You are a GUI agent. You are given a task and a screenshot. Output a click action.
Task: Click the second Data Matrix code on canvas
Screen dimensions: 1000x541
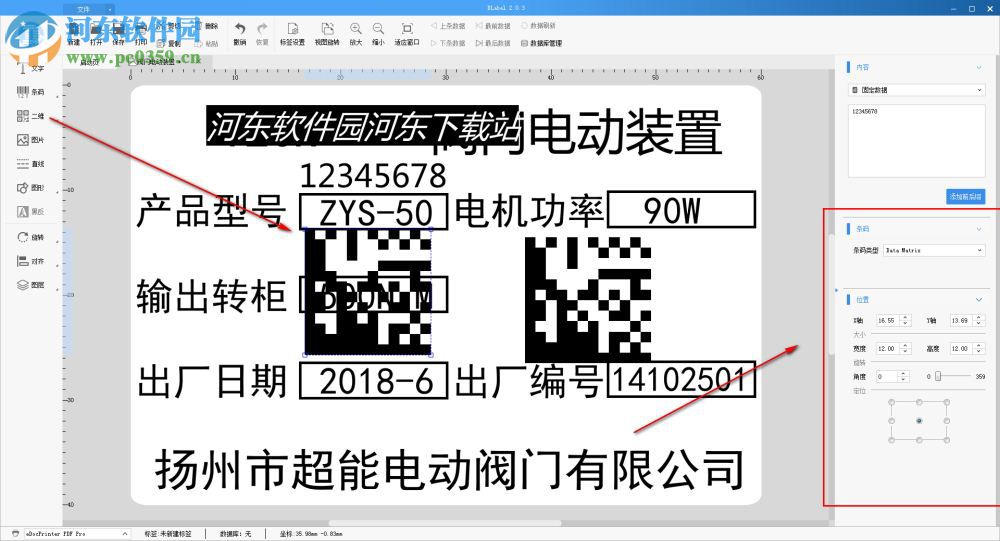(588, 299)
